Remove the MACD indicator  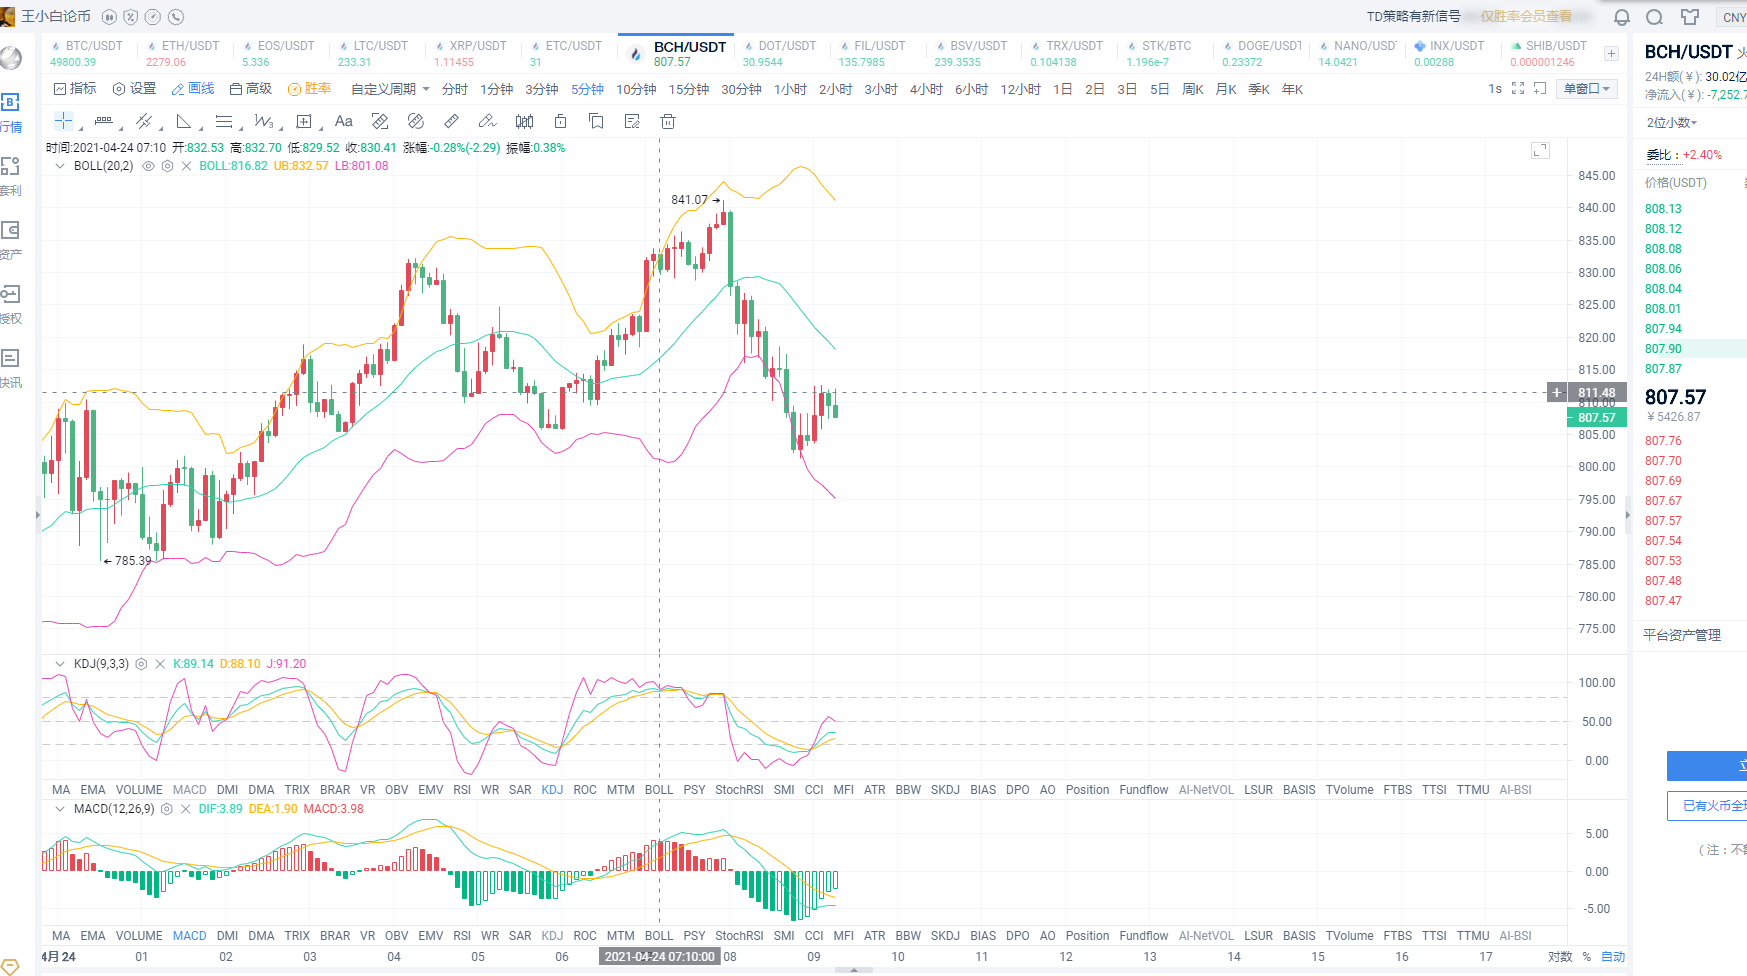(185, 809)
